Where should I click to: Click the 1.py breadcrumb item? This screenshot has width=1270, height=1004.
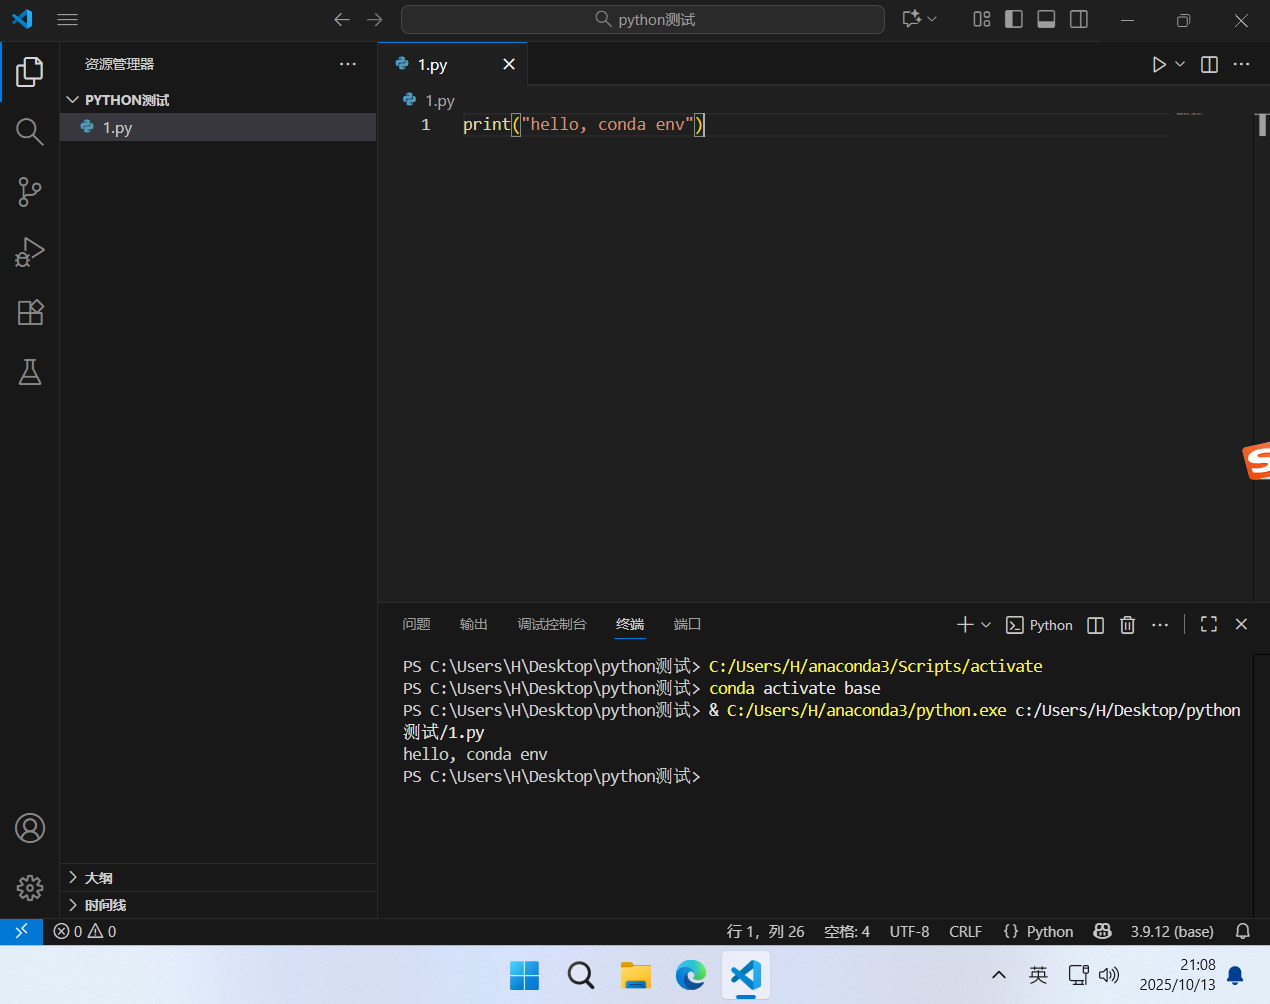(429, 100)
